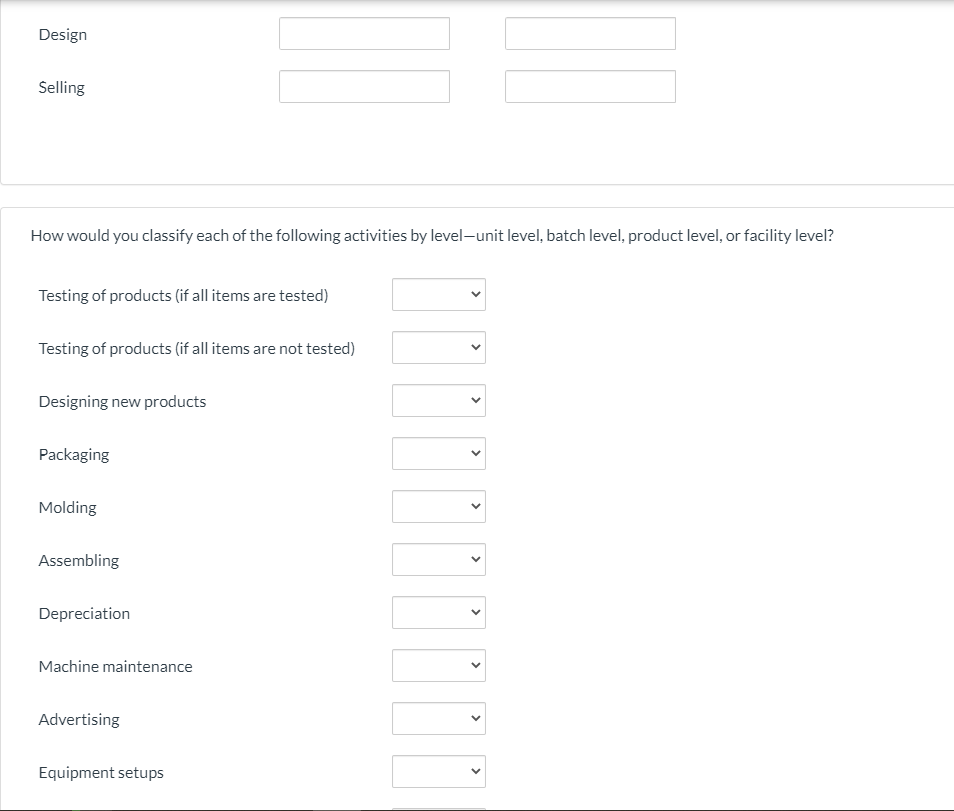954x811 pixels.
Task: Click the activity classification question text
Action: (432, 235)
